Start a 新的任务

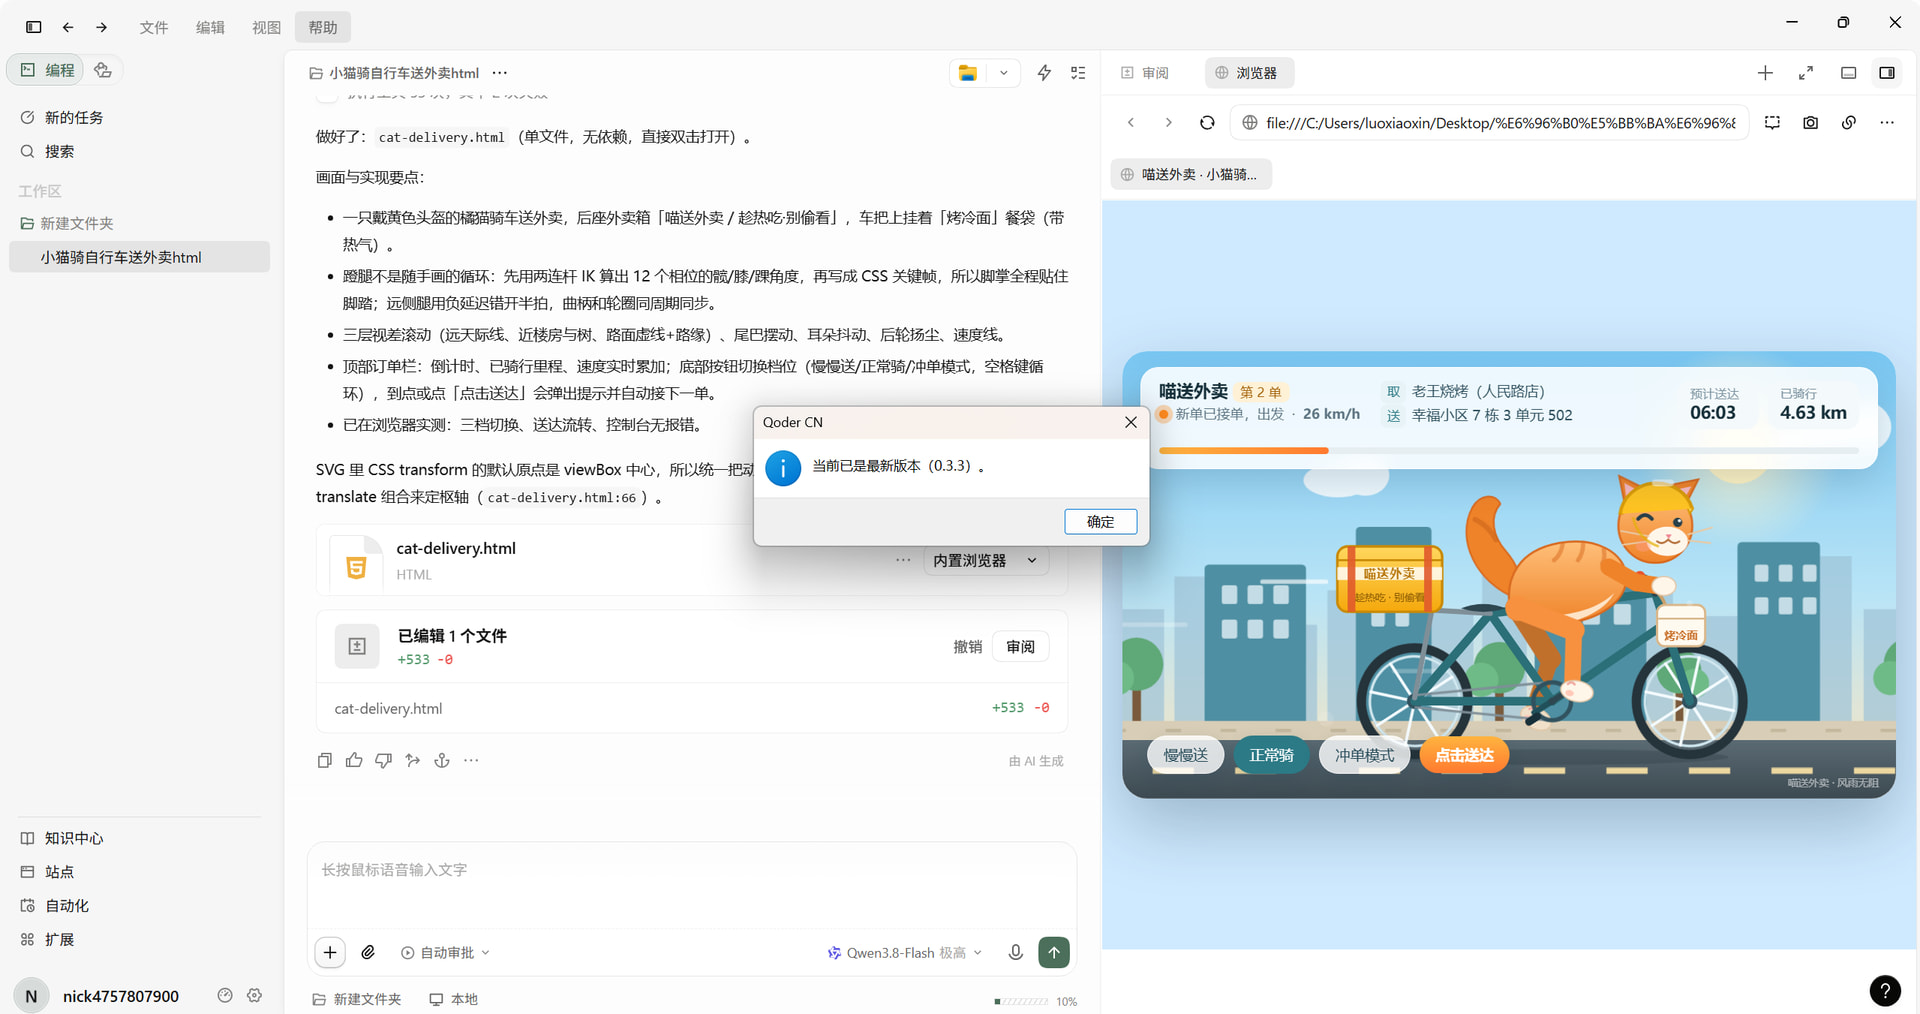[x=74, y=118]
